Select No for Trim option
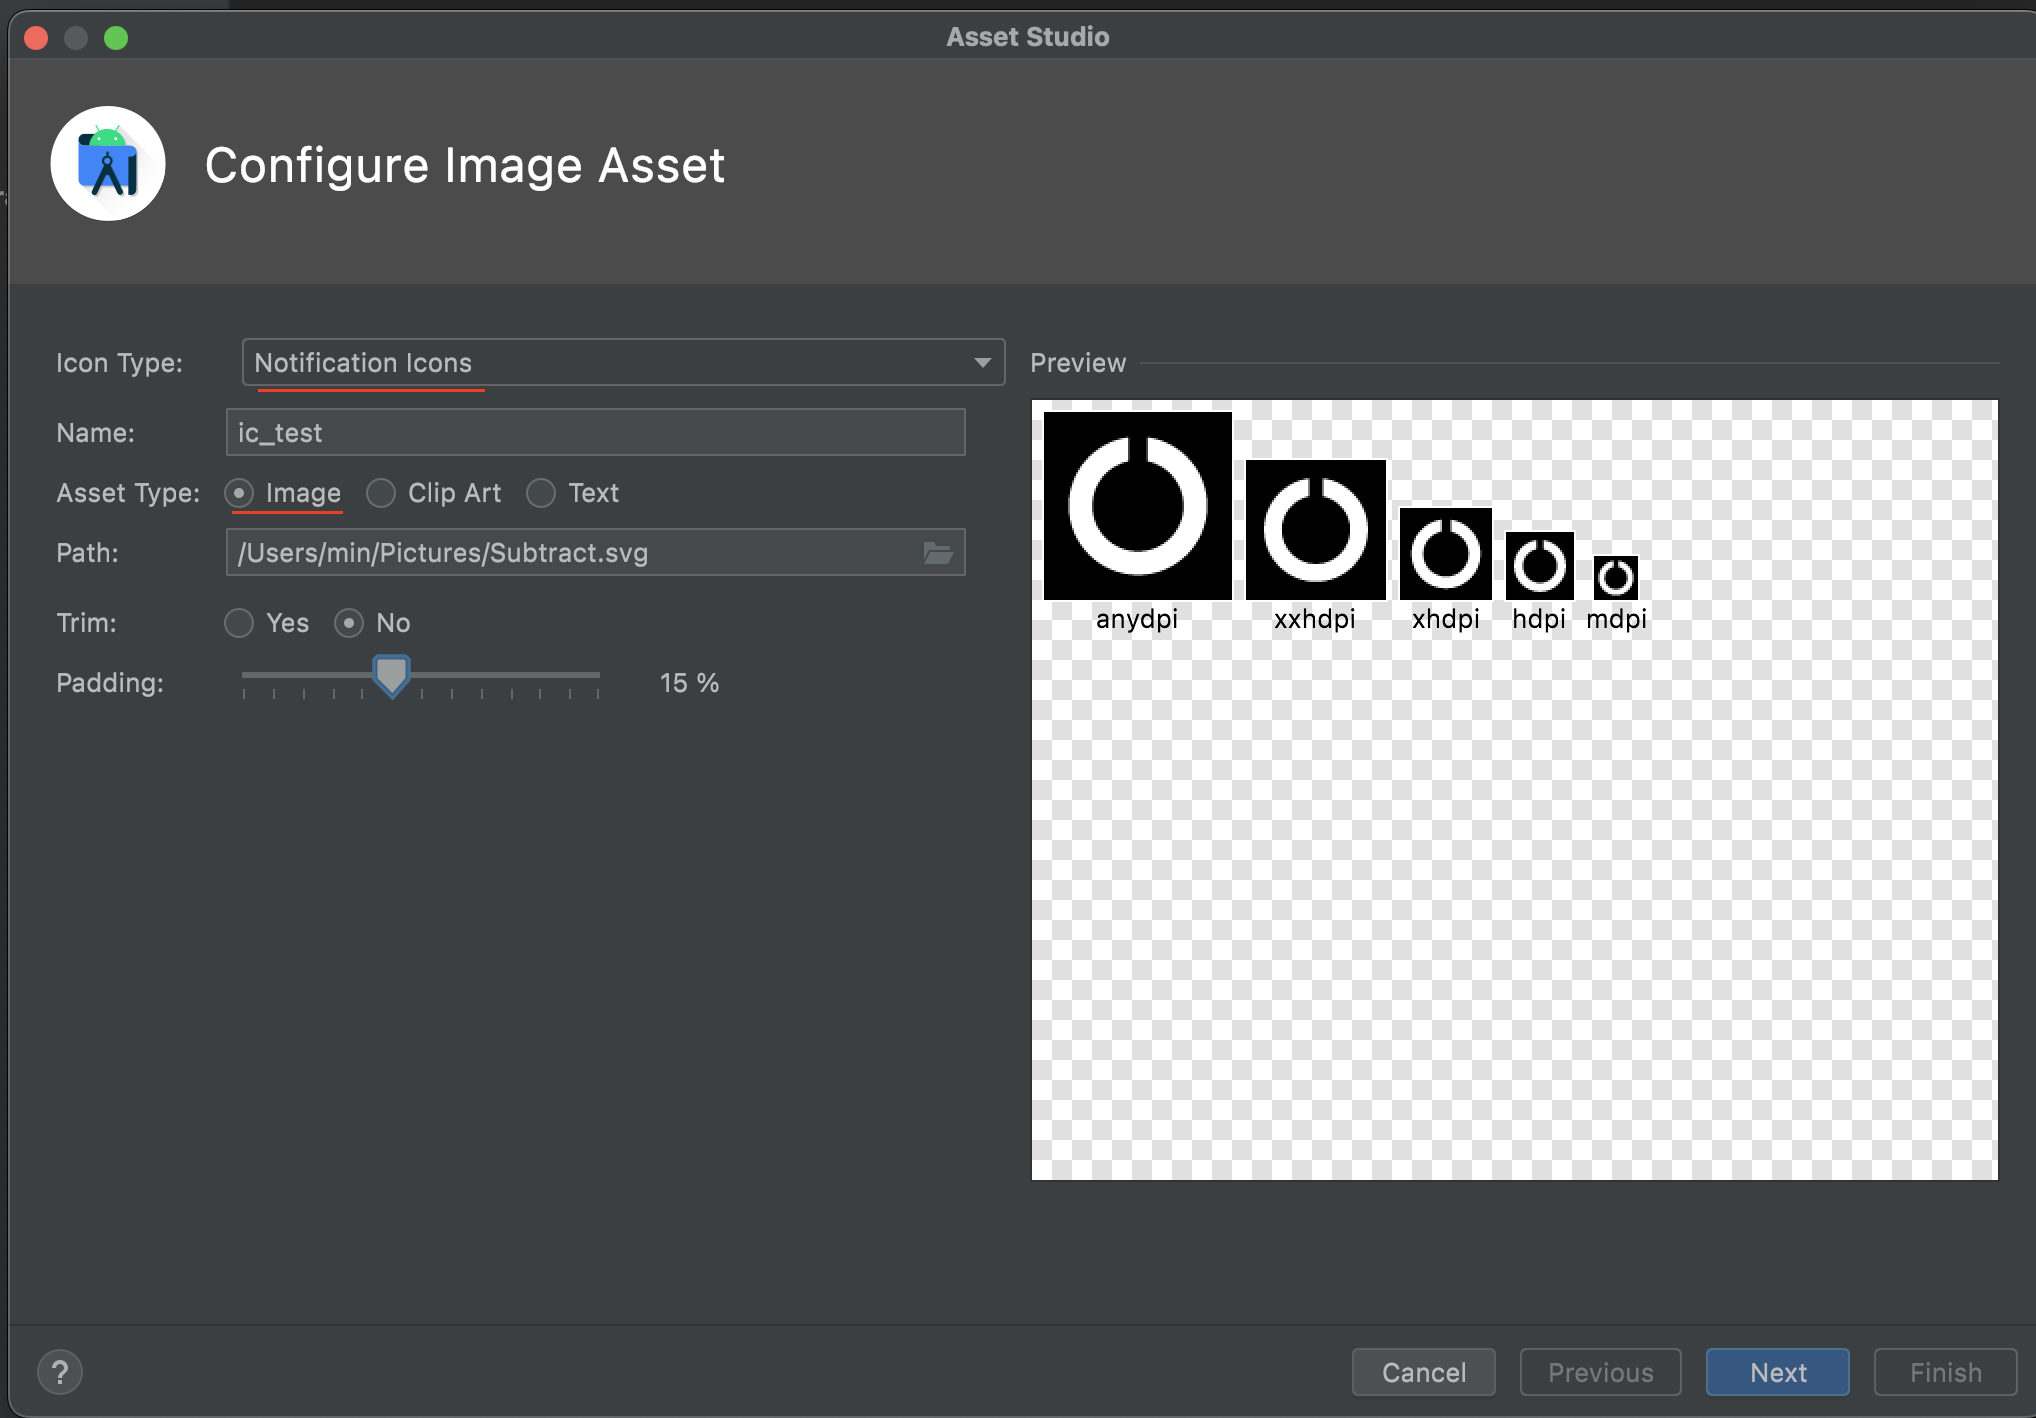 coord(349,623)
